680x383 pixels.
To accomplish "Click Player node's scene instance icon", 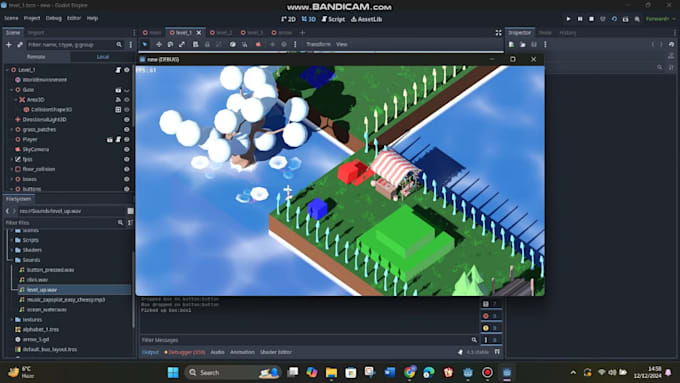I will (x=110, y=140).
